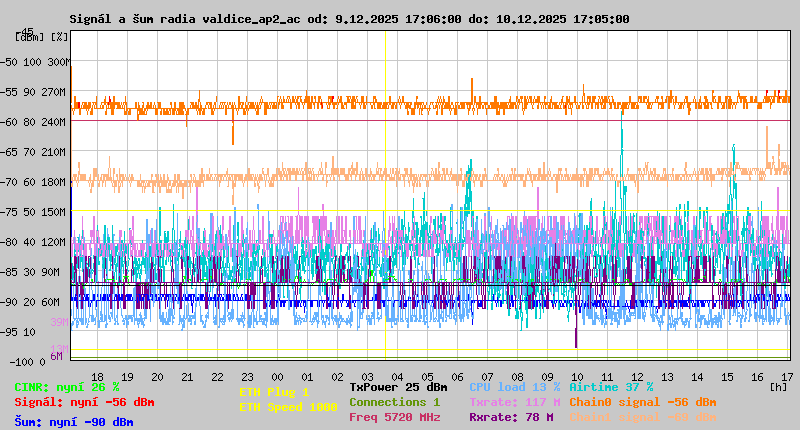Click the purple Rxrate 78 M label

[511, 417]
